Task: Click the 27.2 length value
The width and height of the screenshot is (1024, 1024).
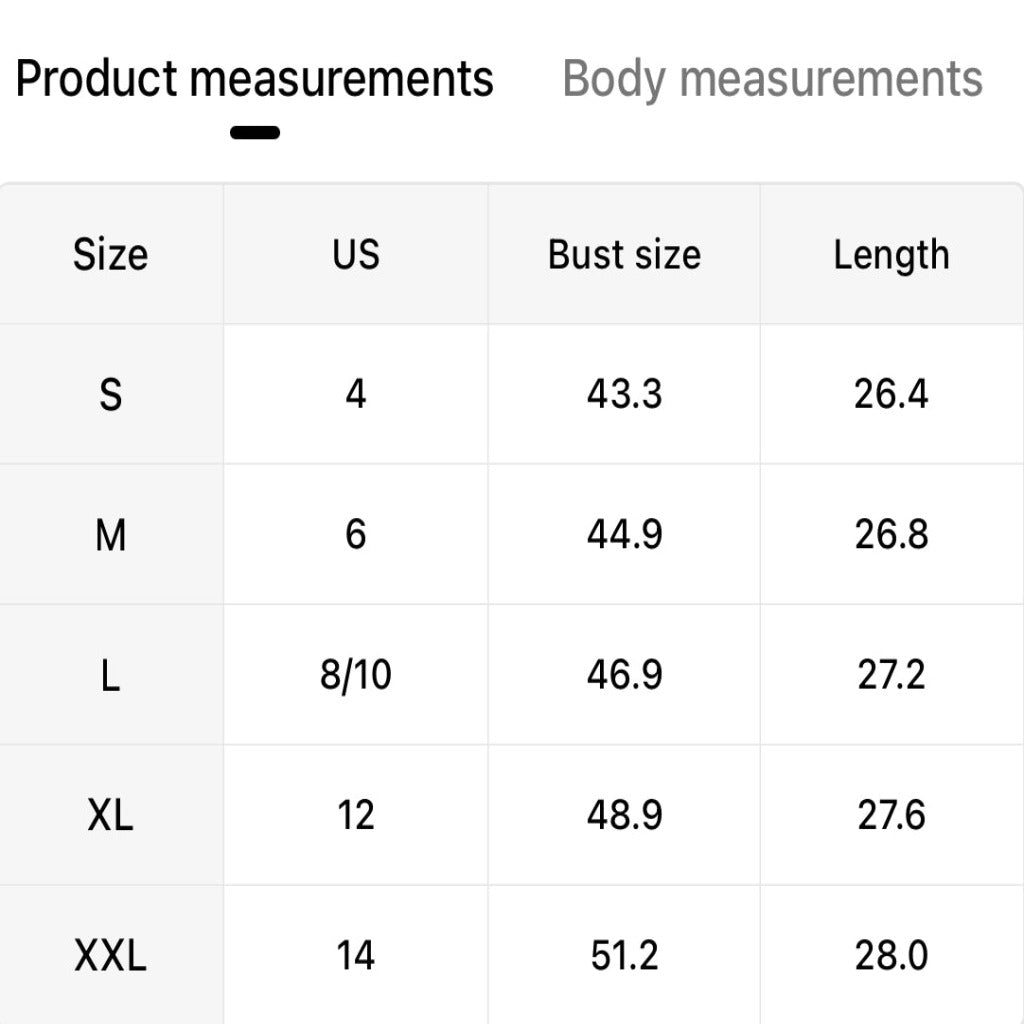Action: click(891, 675)
